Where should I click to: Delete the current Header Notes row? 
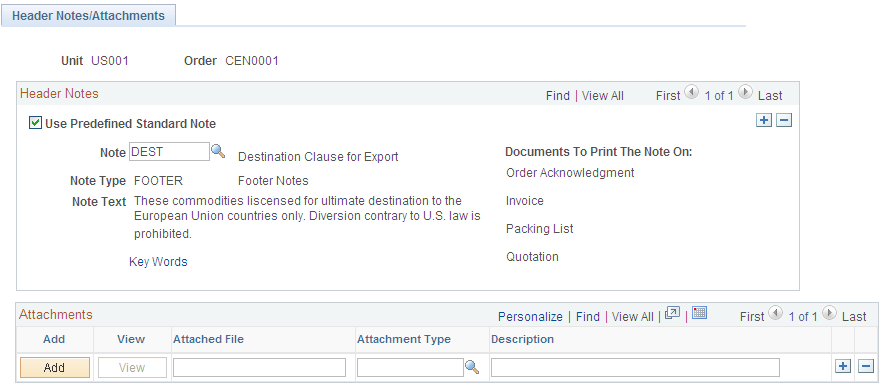784,120
